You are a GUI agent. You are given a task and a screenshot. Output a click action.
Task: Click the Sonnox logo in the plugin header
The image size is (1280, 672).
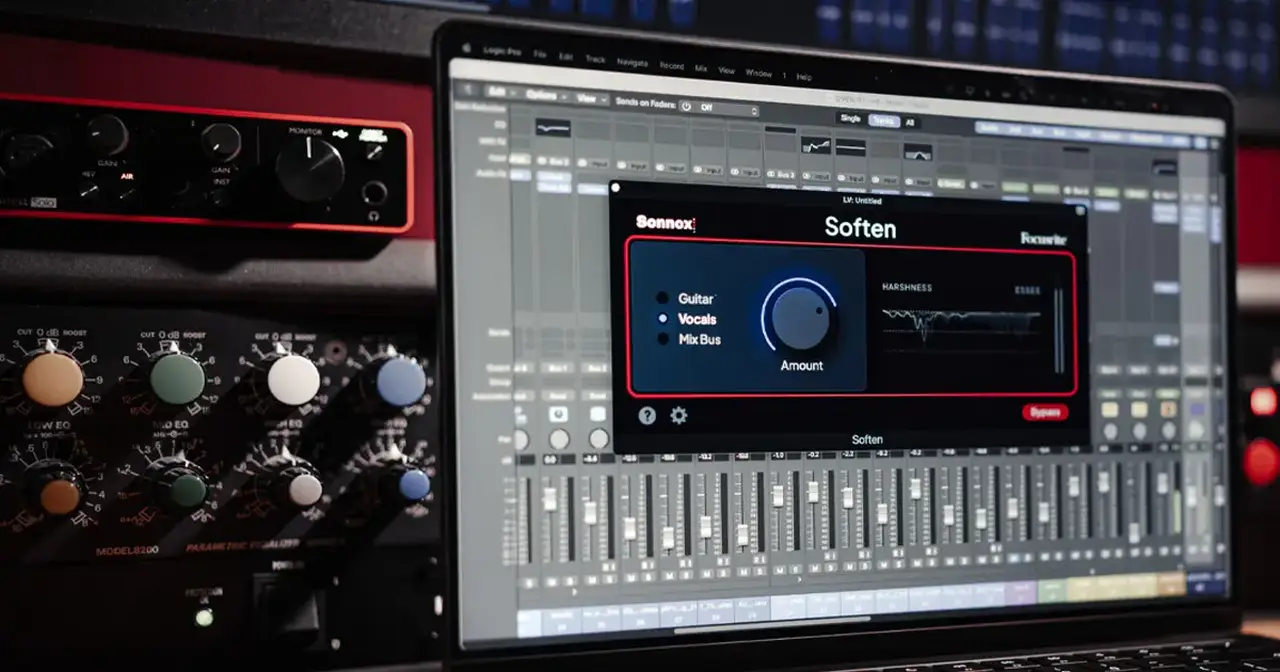click(665, 223)
